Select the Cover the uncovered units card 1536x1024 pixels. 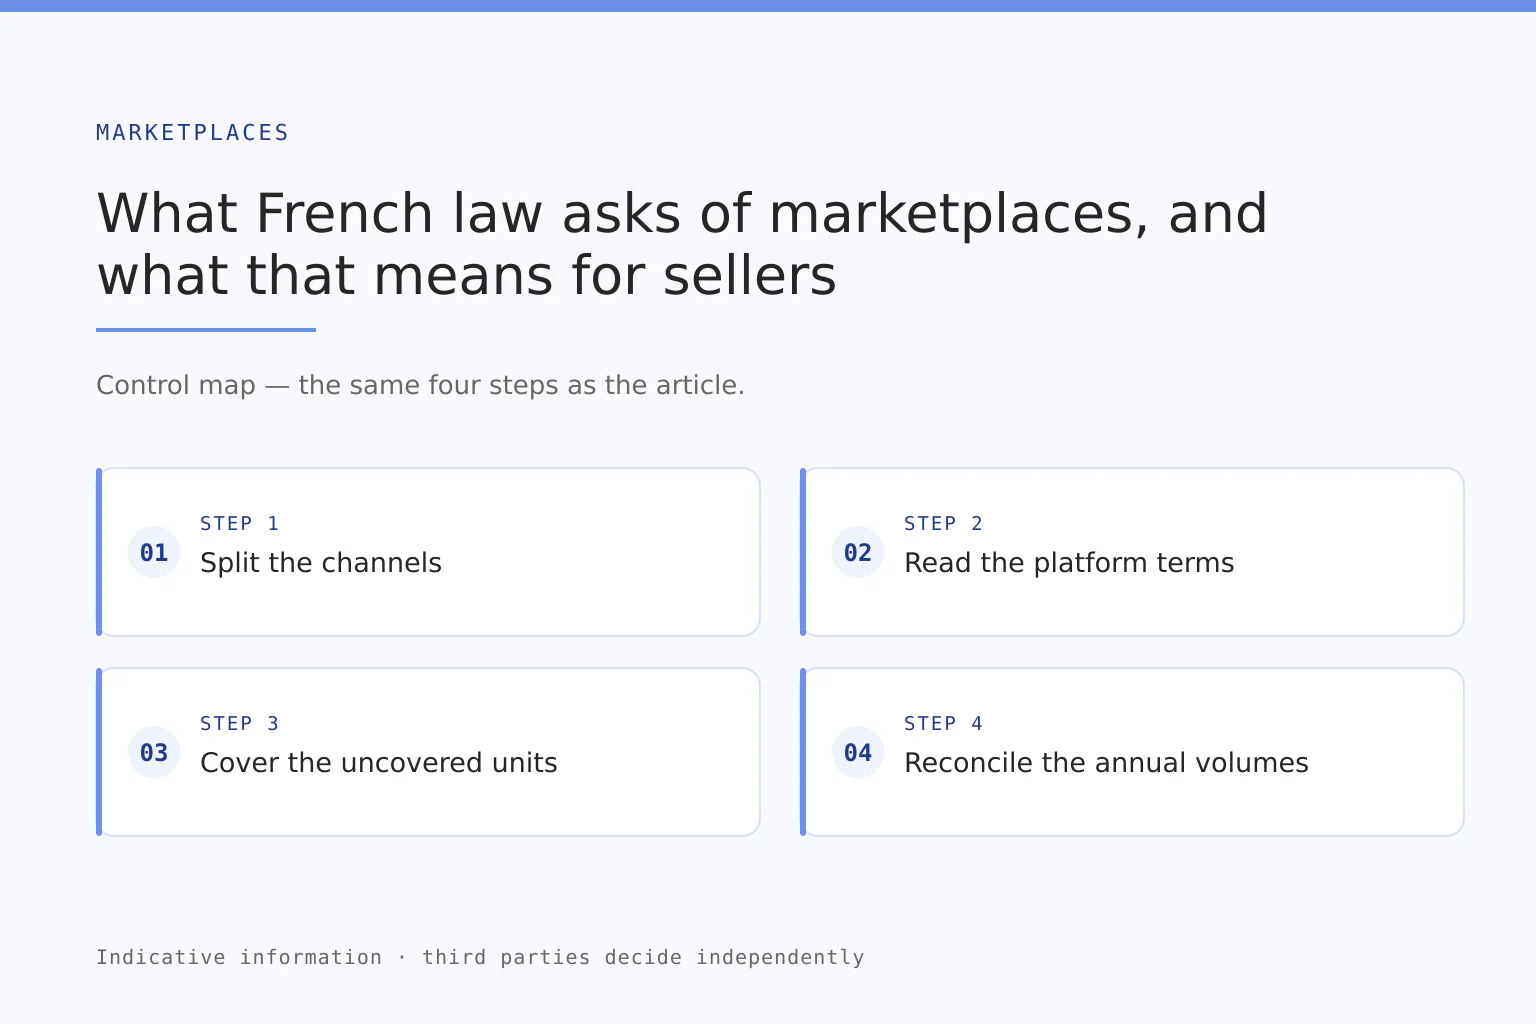(x=428, y=752)
